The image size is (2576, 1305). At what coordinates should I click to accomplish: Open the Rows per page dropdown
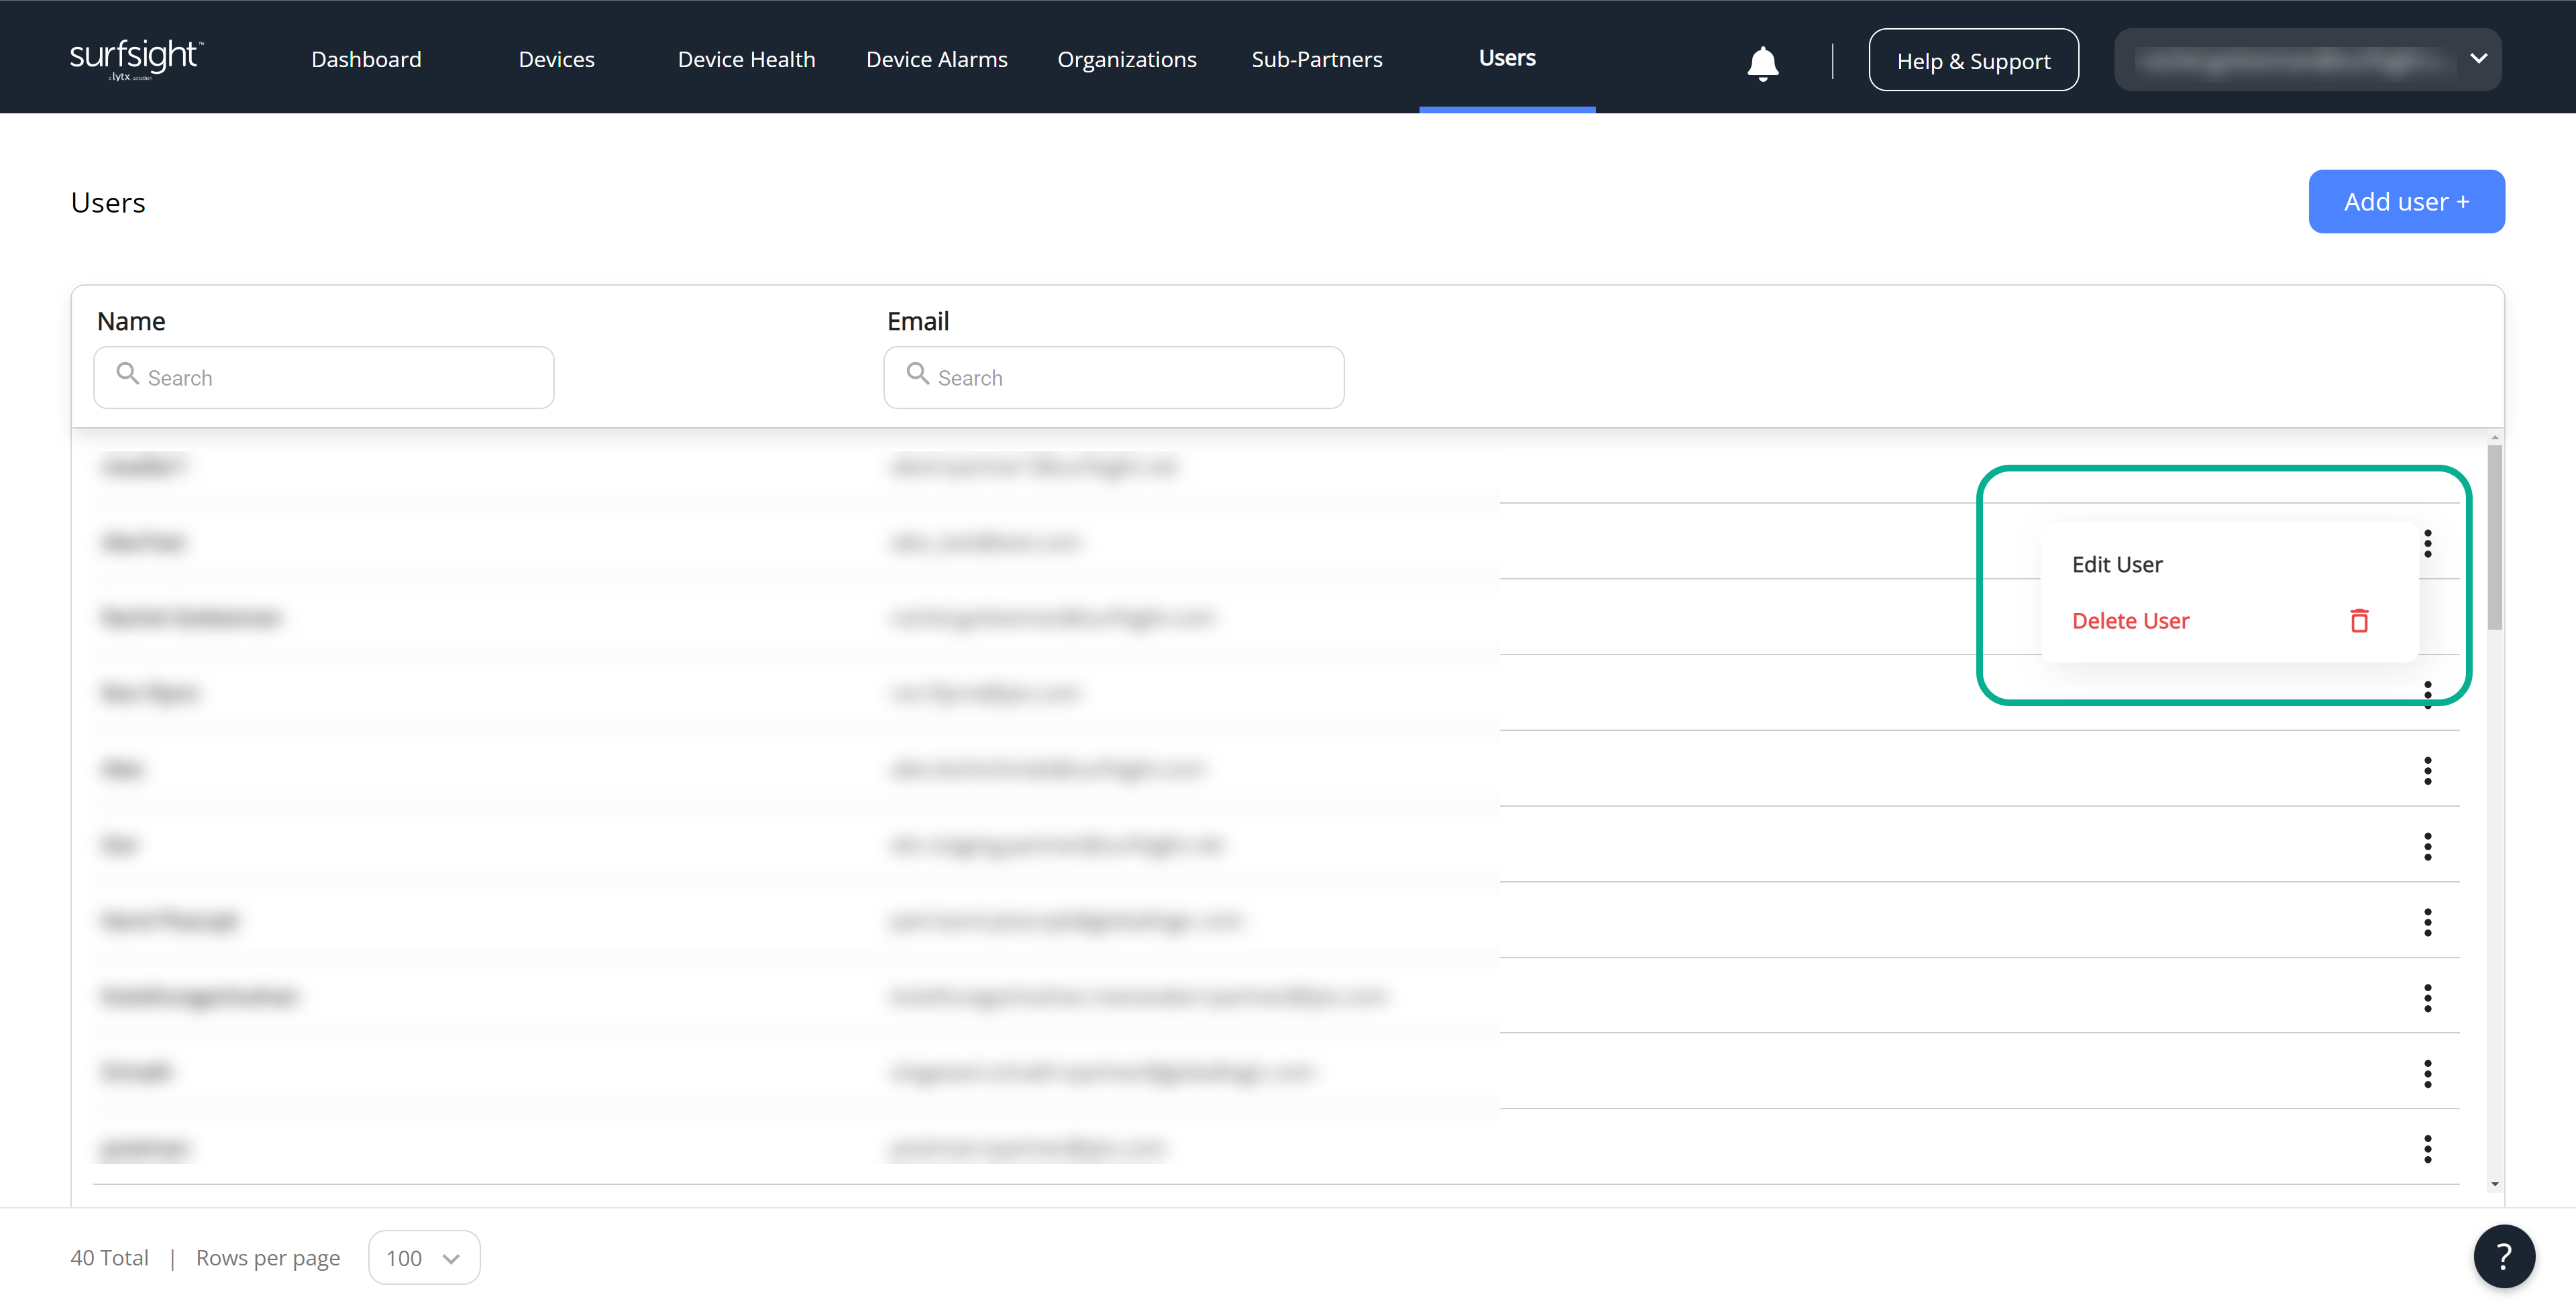pos(424,1257)
